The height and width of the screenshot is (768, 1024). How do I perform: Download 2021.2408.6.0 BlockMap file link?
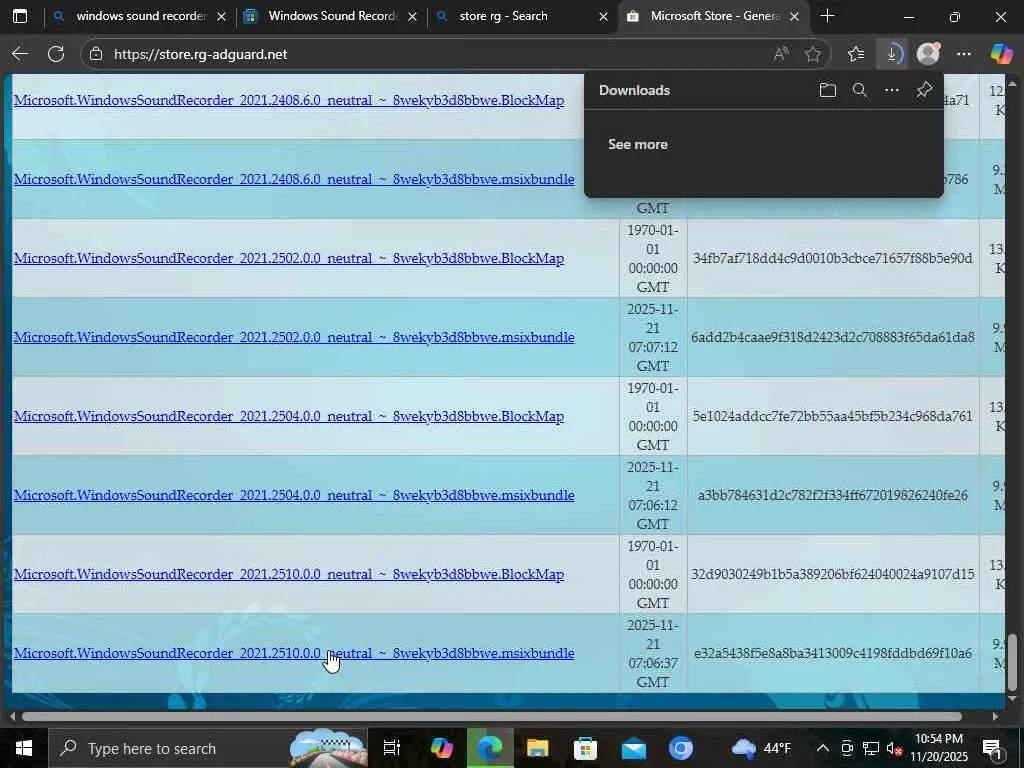tap(289, 101)
